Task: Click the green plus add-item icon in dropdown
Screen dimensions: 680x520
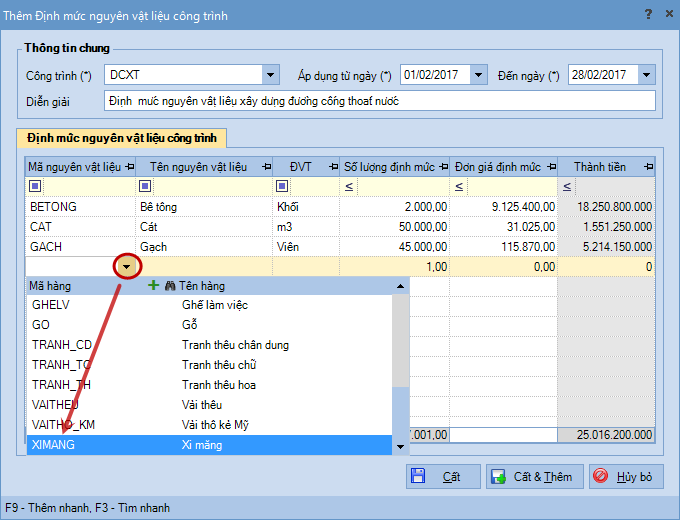Action: 153,285
